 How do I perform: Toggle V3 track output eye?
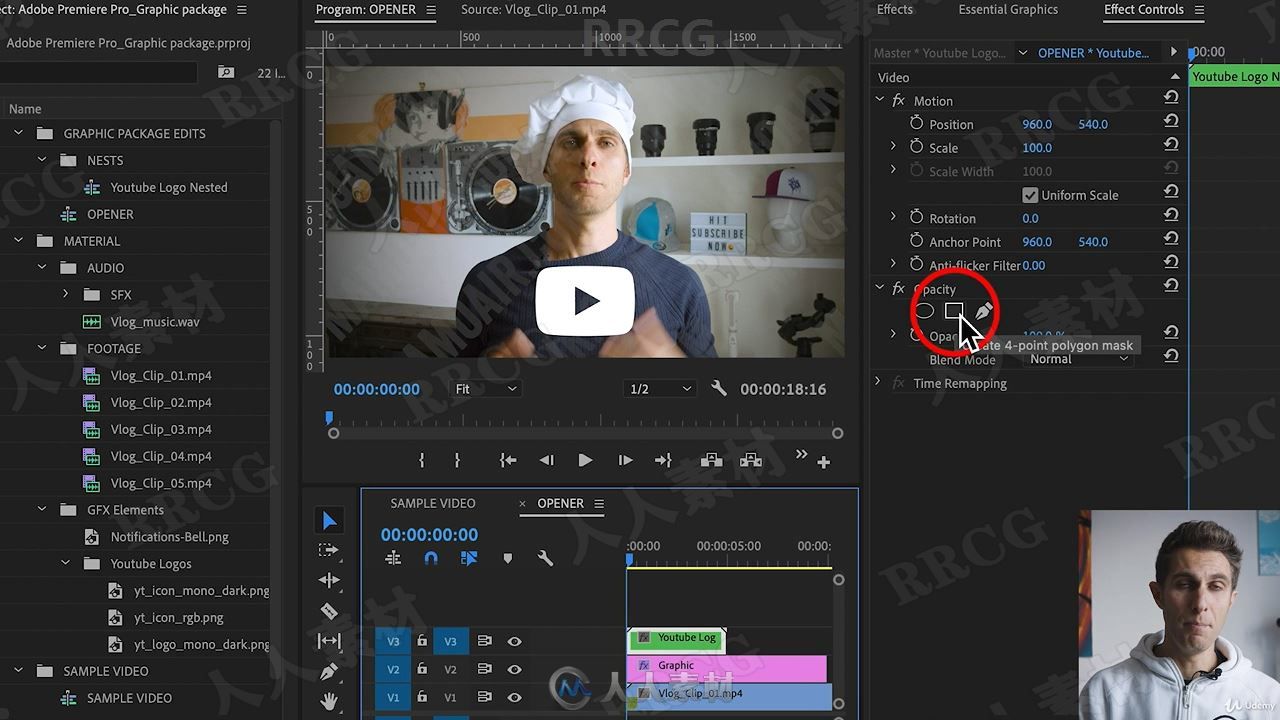click(514, 641)
